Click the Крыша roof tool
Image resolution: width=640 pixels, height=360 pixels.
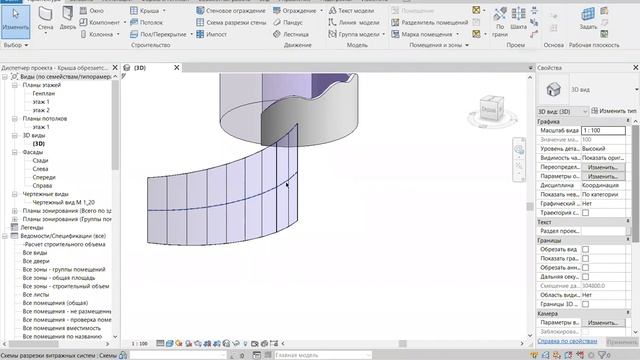[145, 10]
